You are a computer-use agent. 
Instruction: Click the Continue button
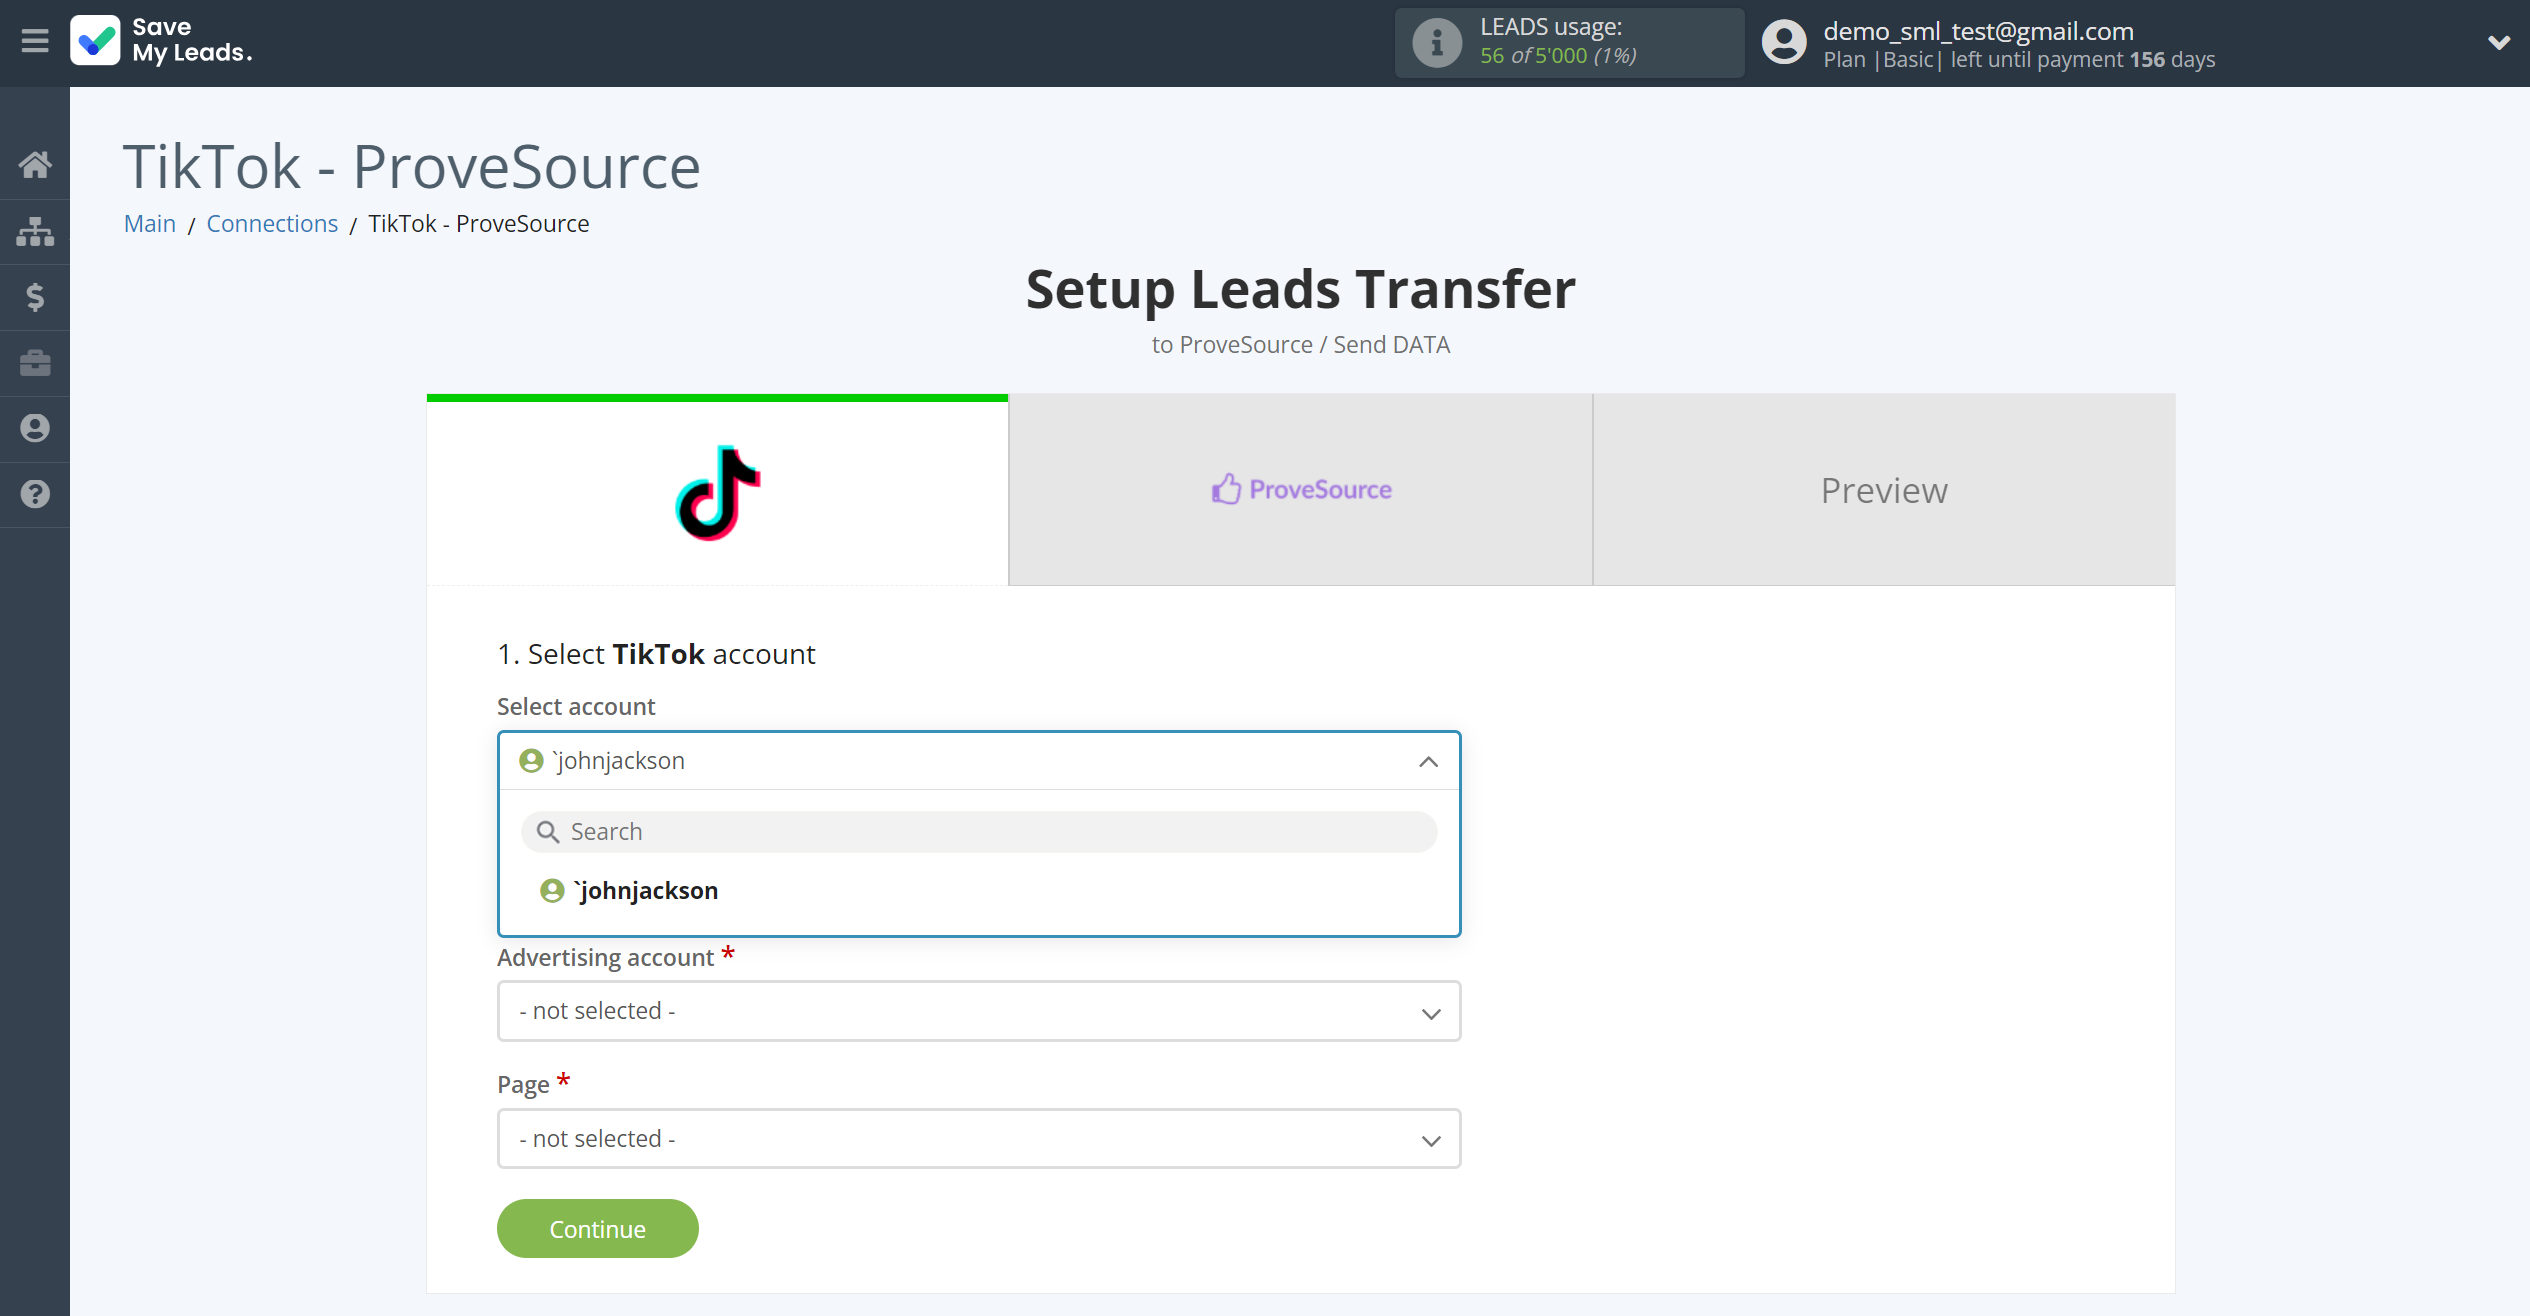coord(596,1229)
